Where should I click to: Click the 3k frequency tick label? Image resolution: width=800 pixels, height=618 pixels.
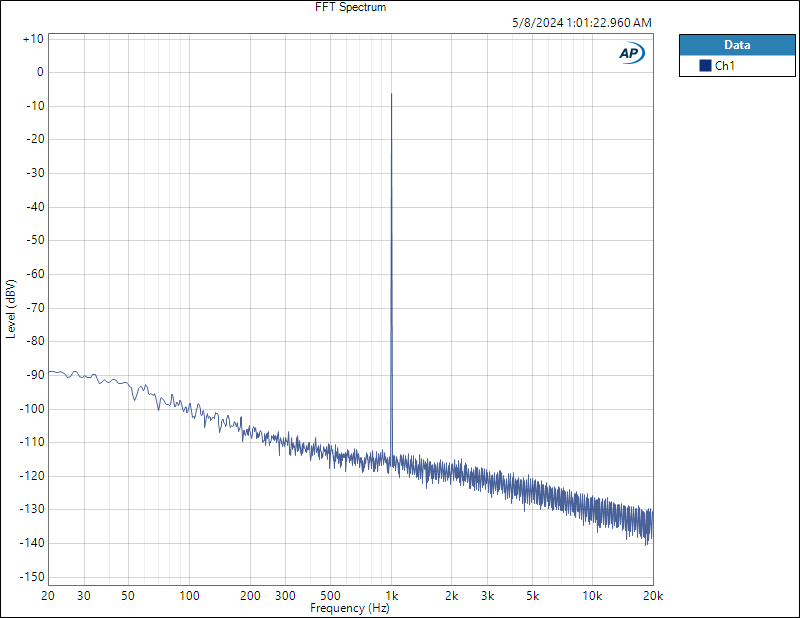[487, 596]
